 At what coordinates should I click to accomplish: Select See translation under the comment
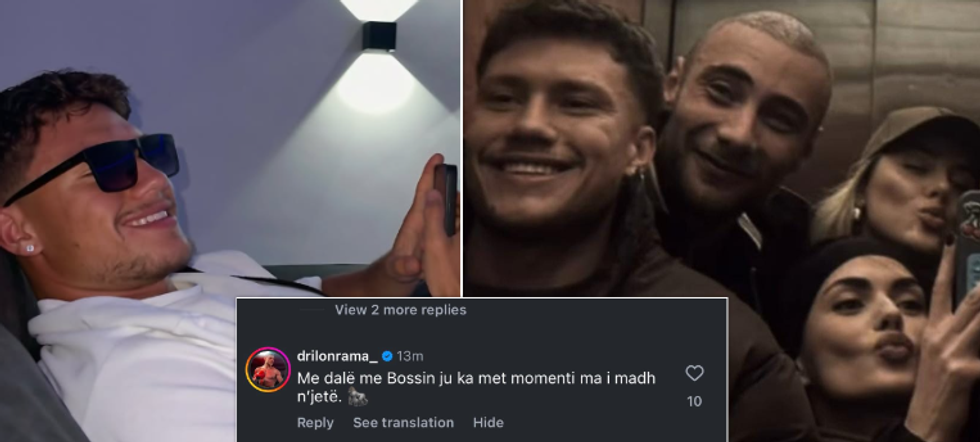click(x=403, y=423)
